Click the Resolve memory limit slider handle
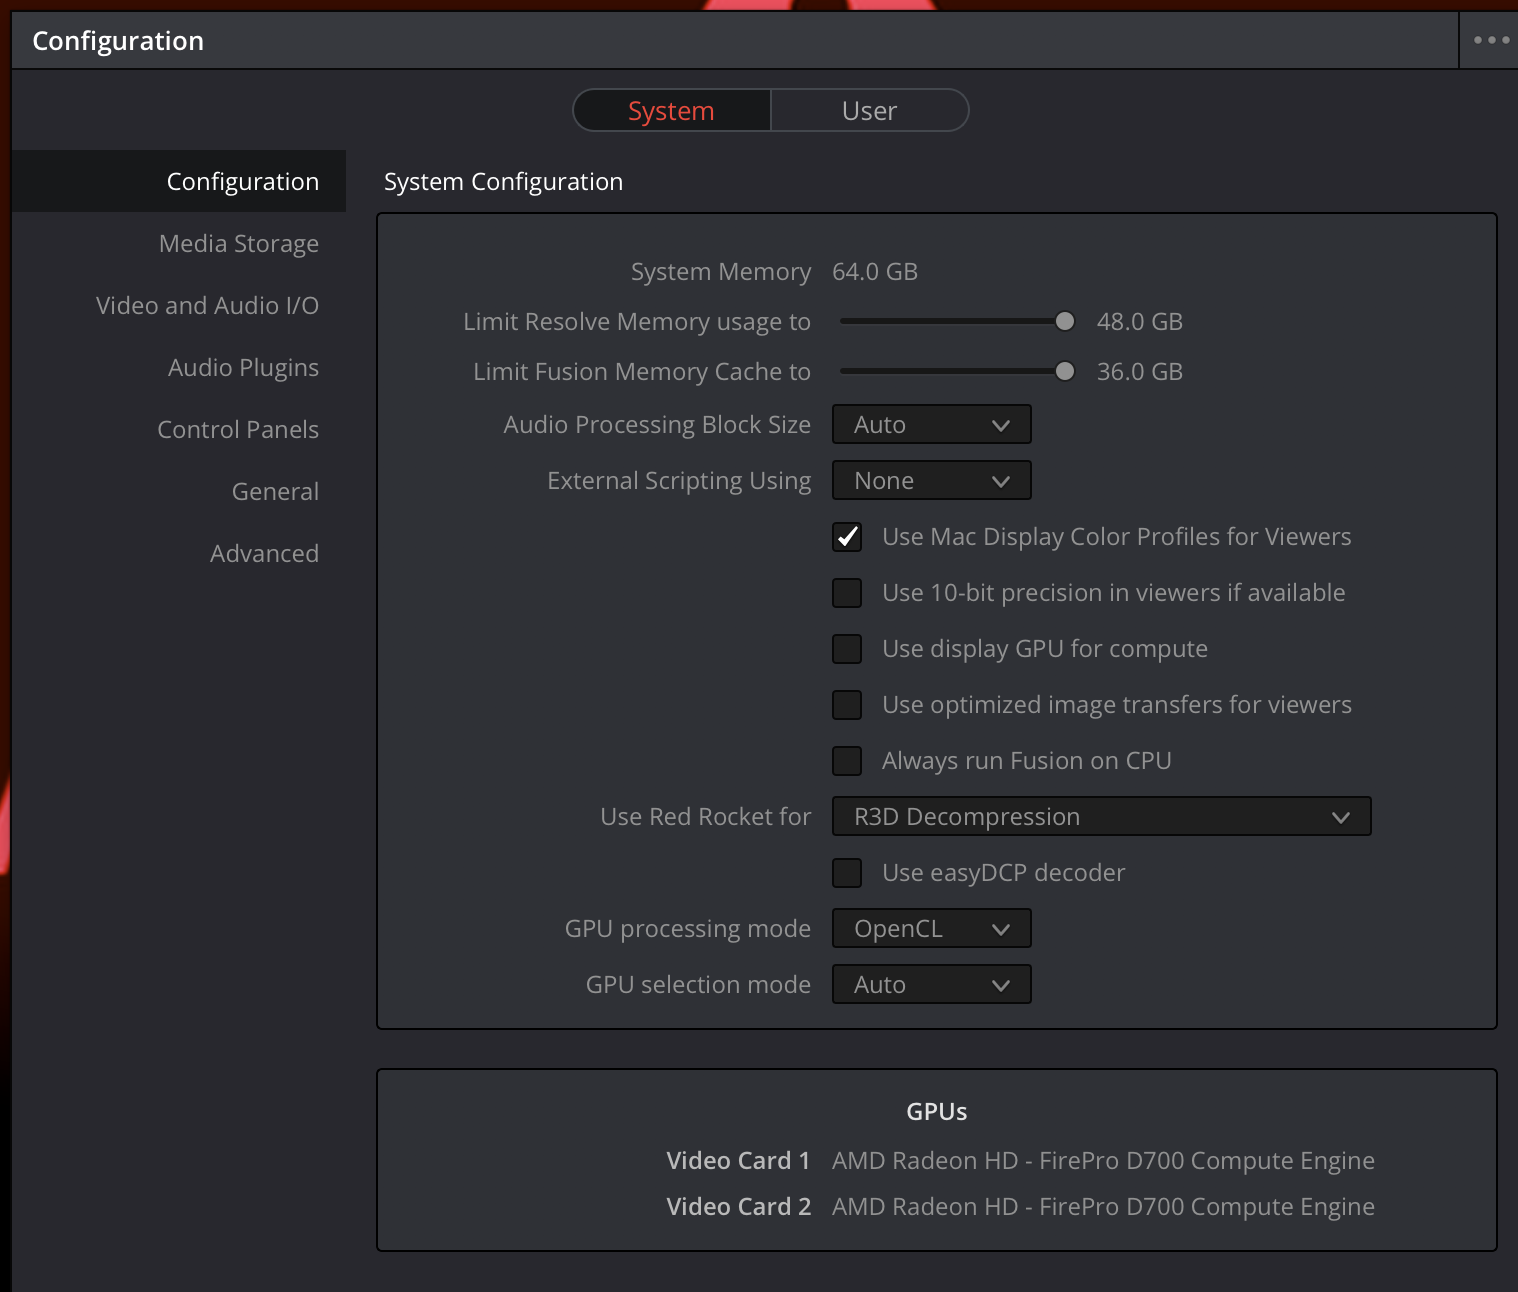Image resolution: width=1518 pixels, height=1292 pixels. click(1065, 321)
